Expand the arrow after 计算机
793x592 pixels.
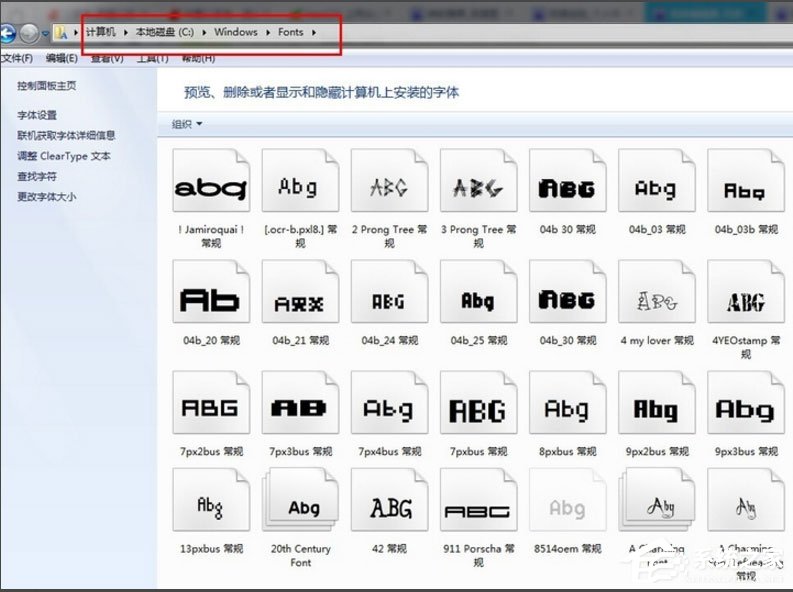point(125,32)
